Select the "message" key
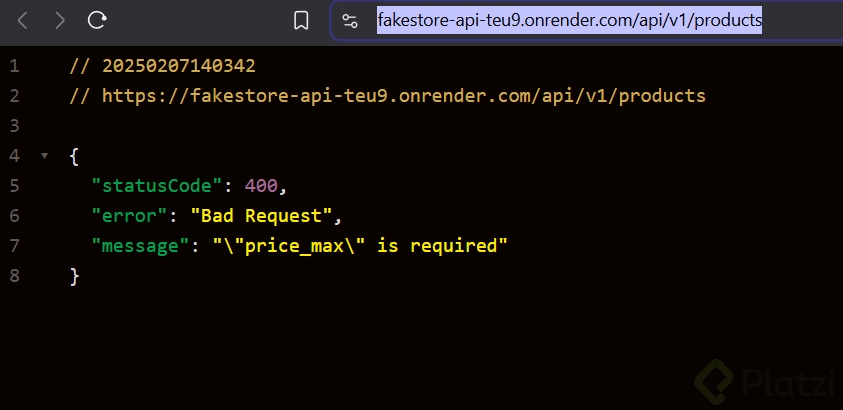Image resolution: width=843 pixels, height=410 pixels. (136, 246)
